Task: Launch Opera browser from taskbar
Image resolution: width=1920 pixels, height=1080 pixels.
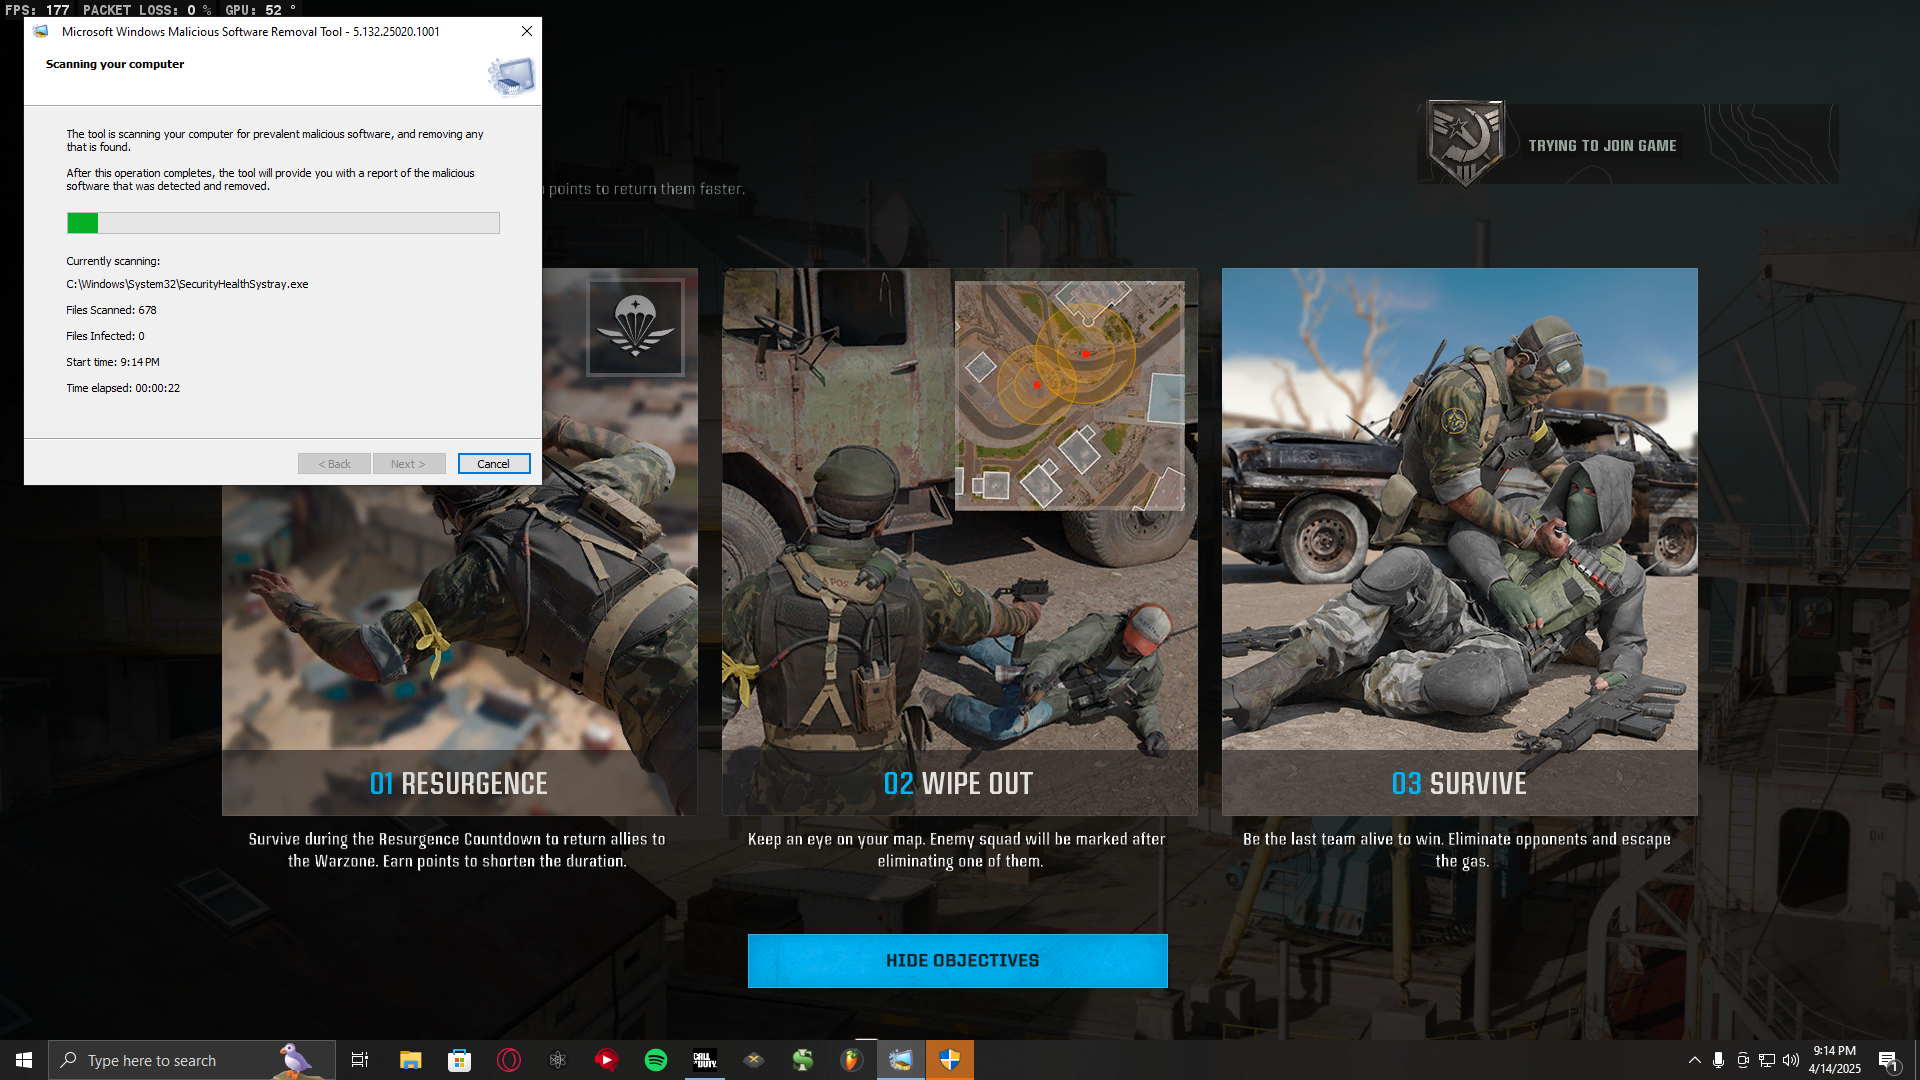Action: point(509,1060)
